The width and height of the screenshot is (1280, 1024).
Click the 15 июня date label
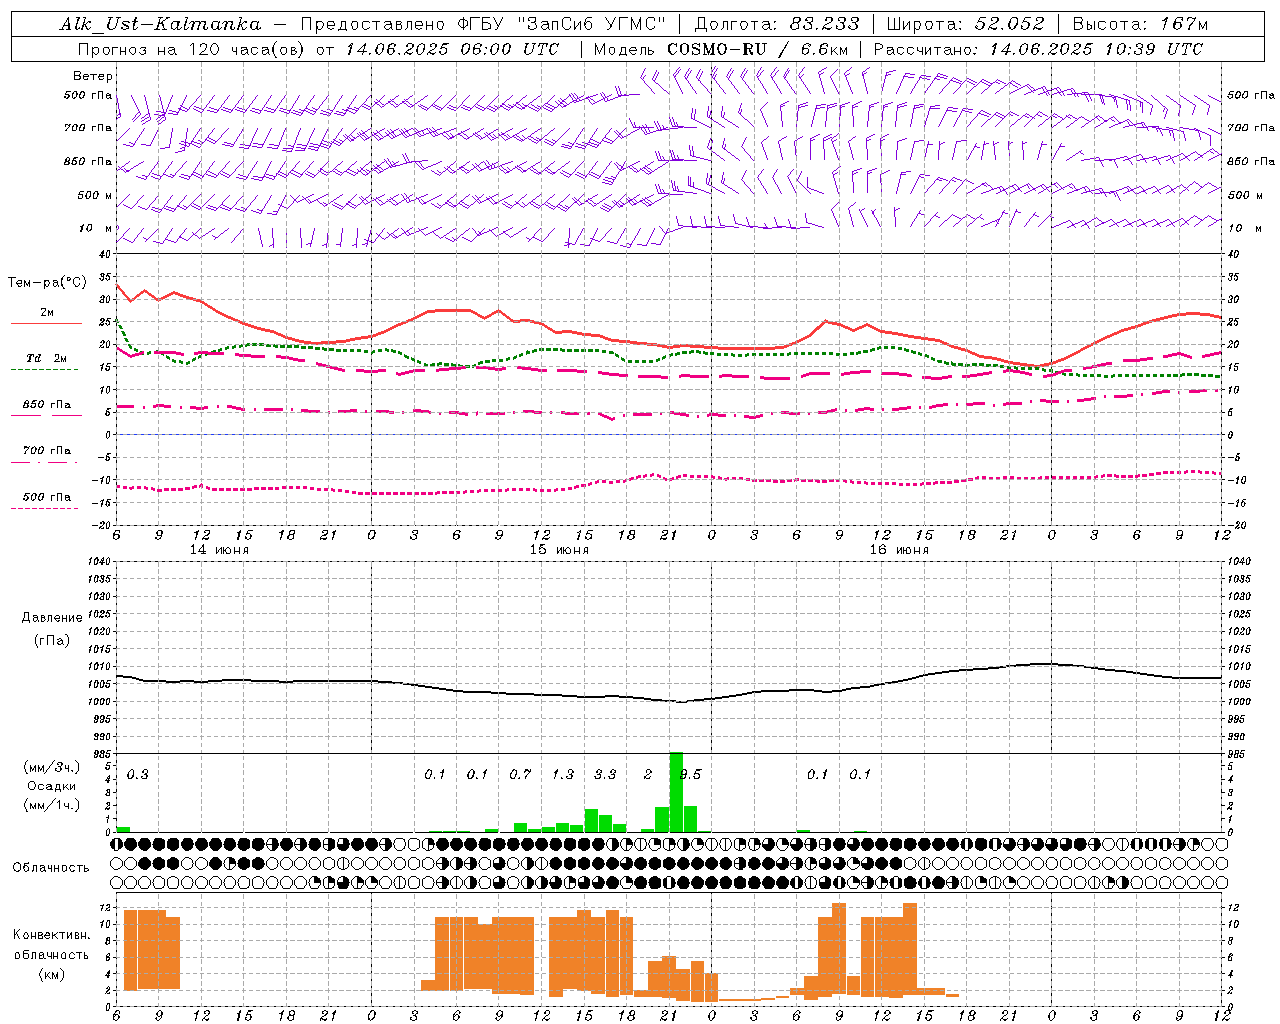click(559, 550)
